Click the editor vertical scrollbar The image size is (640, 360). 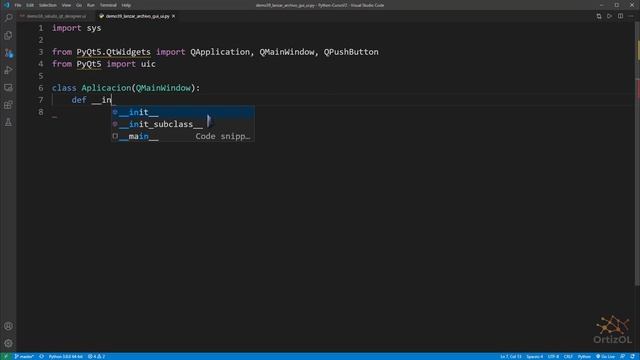[637, 155]
